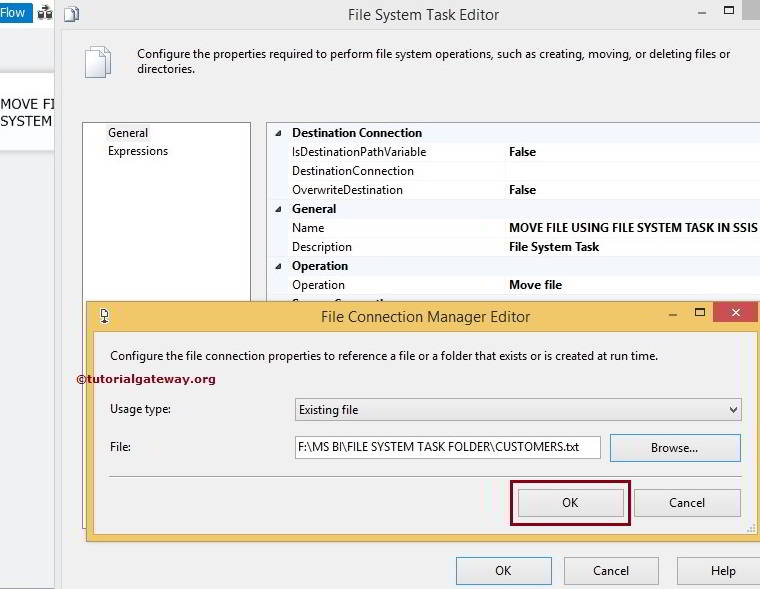Open the Usage type dropdown
The width and height of the screenshot is (760, 589).
(518, 410)
